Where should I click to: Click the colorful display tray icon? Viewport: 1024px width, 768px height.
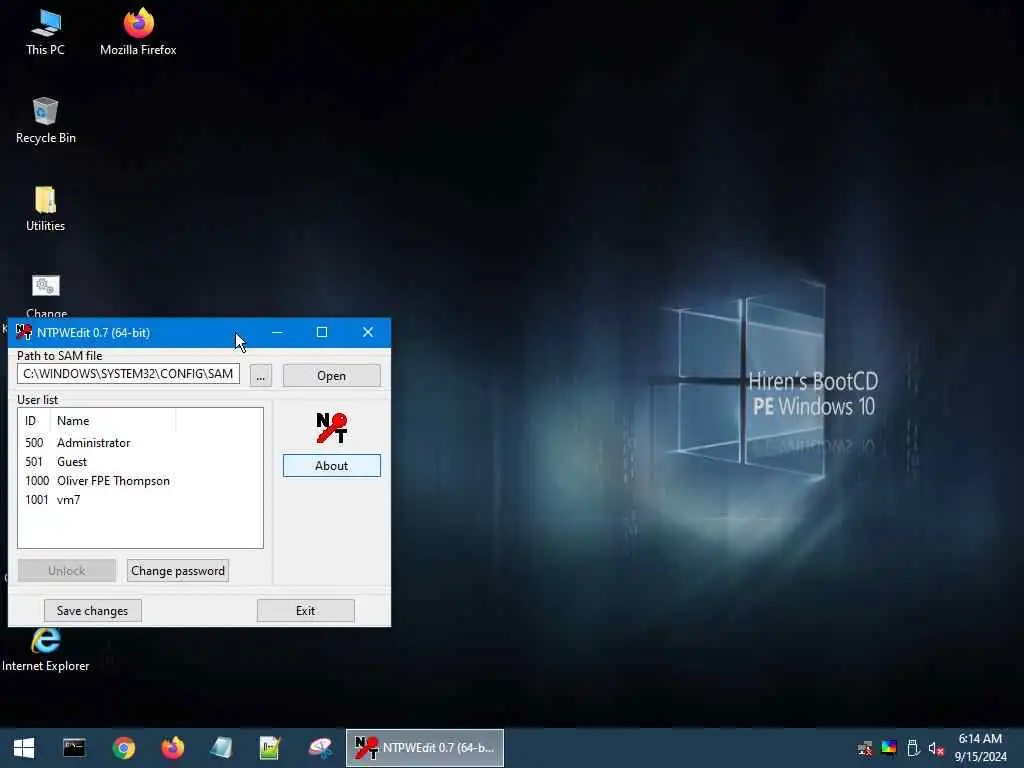click(x=889, y=748)
